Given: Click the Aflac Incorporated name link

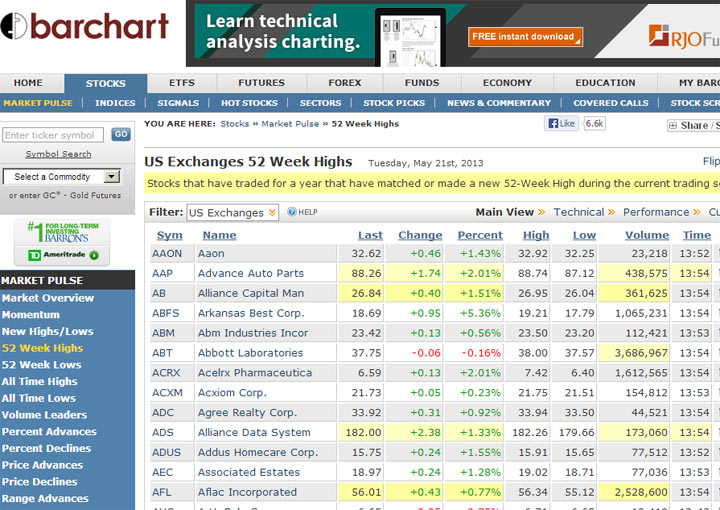Looking at the screenshot, I should pyautogui.click(x=247, y=492).
